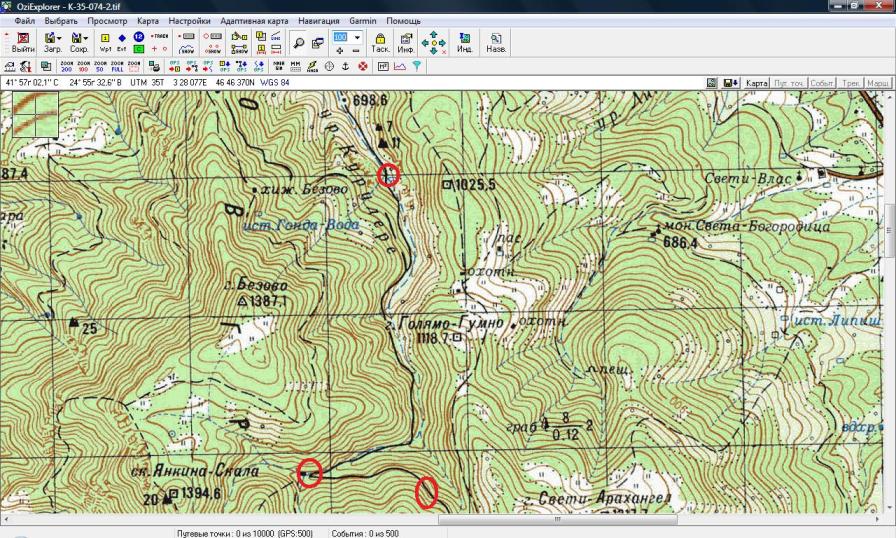Open the Garmin menu
This screenshot has height=538, width=896.
point(362,20)
